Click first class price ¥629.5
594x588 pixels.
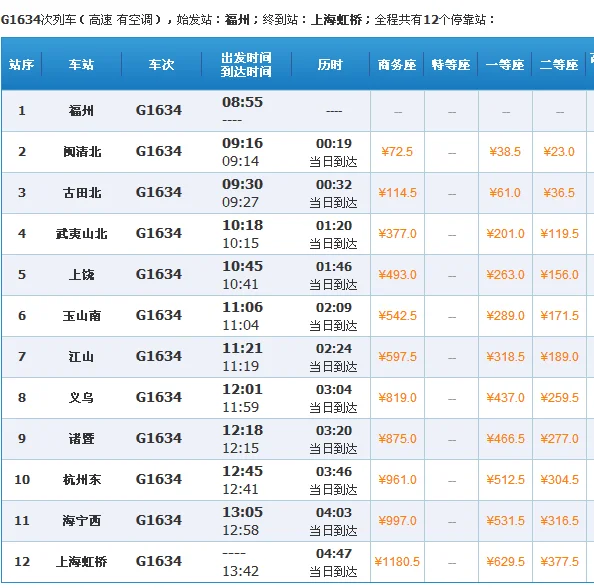505,561
